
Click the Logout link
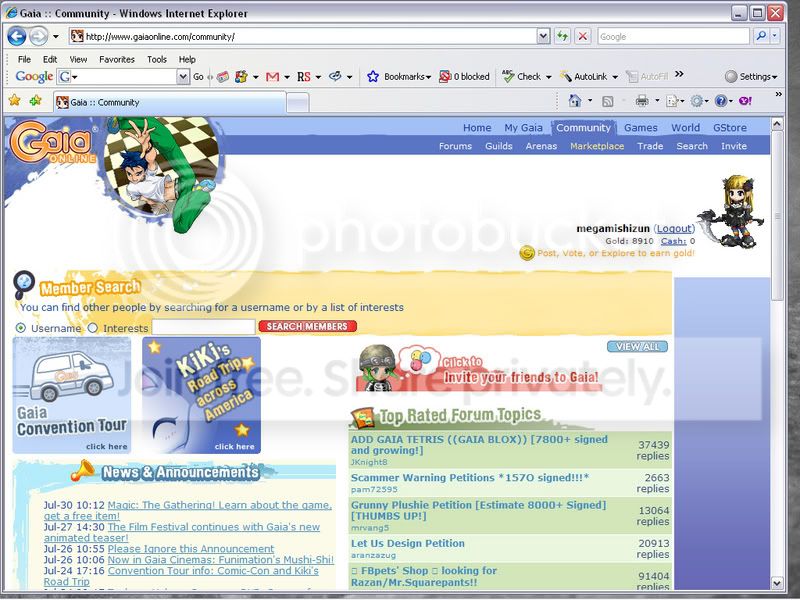[x=674, y=229]
